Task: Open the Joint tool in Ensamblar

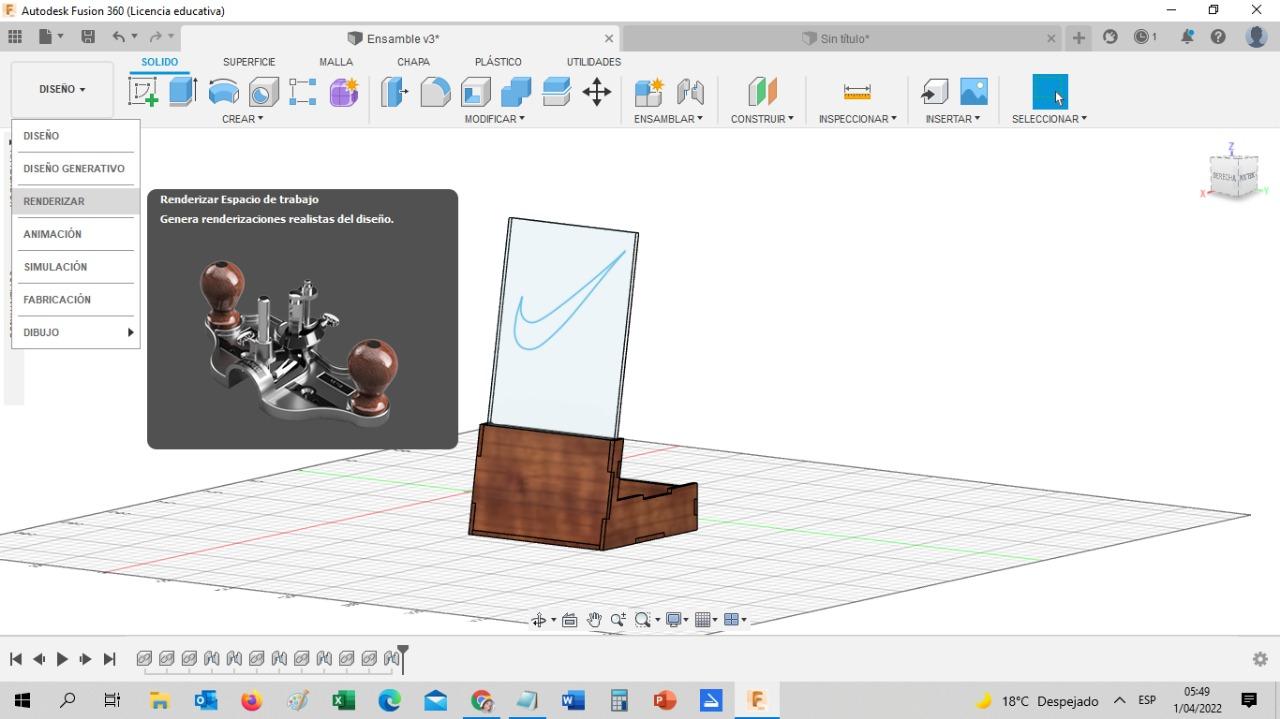Action: [x=690, y=92]
